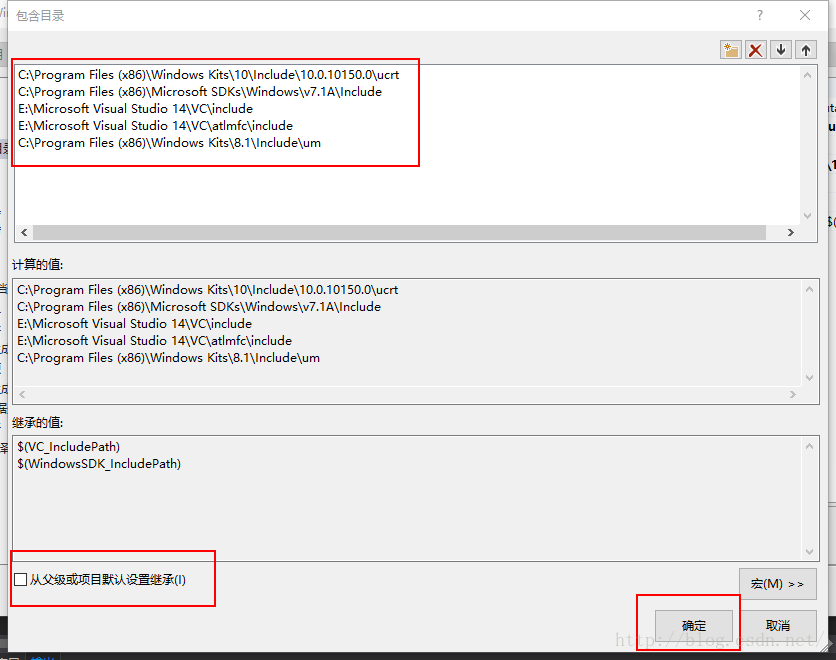Expand macros with 宏(M) >> button
The width and height of the screenshot is (836, 660).
[x=777, y=584]
